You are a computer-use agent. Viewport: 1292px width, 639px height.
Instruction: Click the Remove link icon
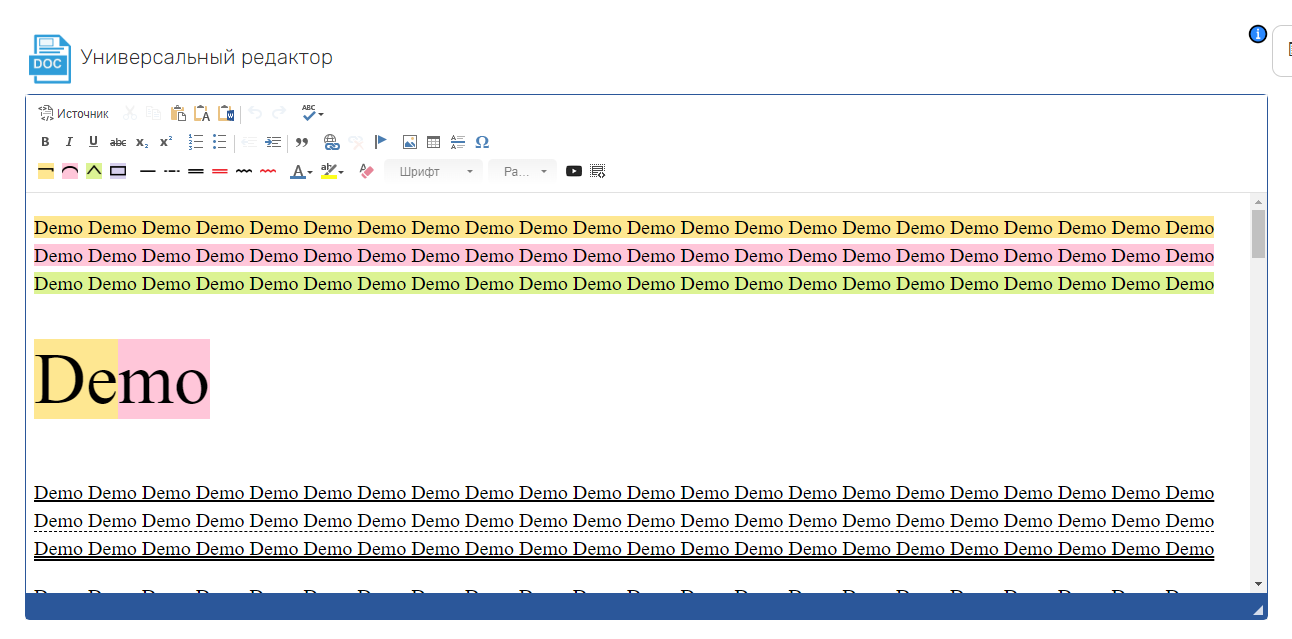[x=356, y=142]
